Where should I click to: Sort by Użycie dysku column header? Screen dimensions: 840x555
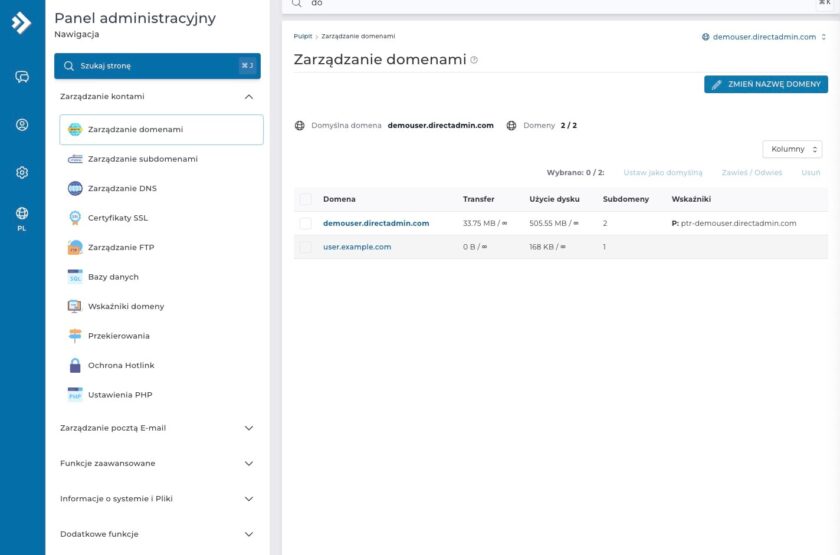coord(554,199)
